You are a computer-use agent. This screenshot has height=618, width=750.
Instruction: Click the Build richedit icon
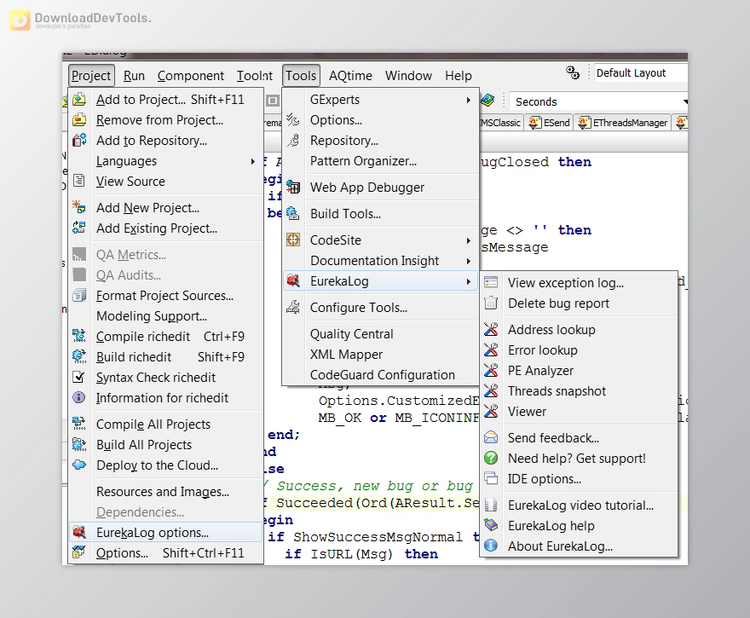(x=79, y=356)
